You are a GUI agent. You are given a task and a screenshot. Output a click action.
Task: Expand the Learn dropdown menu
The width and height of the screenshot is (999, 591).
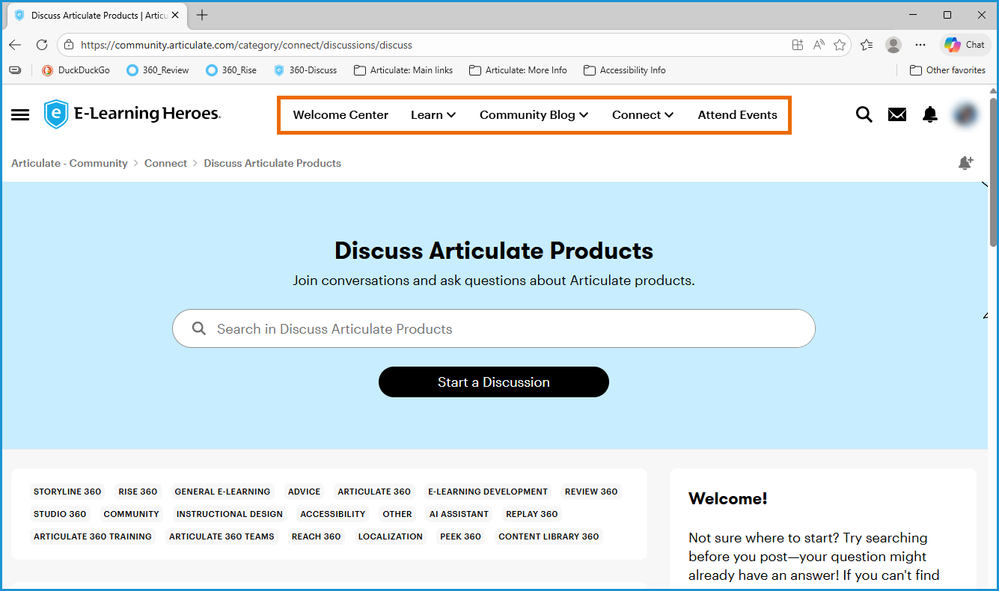(x=433, y=115)
